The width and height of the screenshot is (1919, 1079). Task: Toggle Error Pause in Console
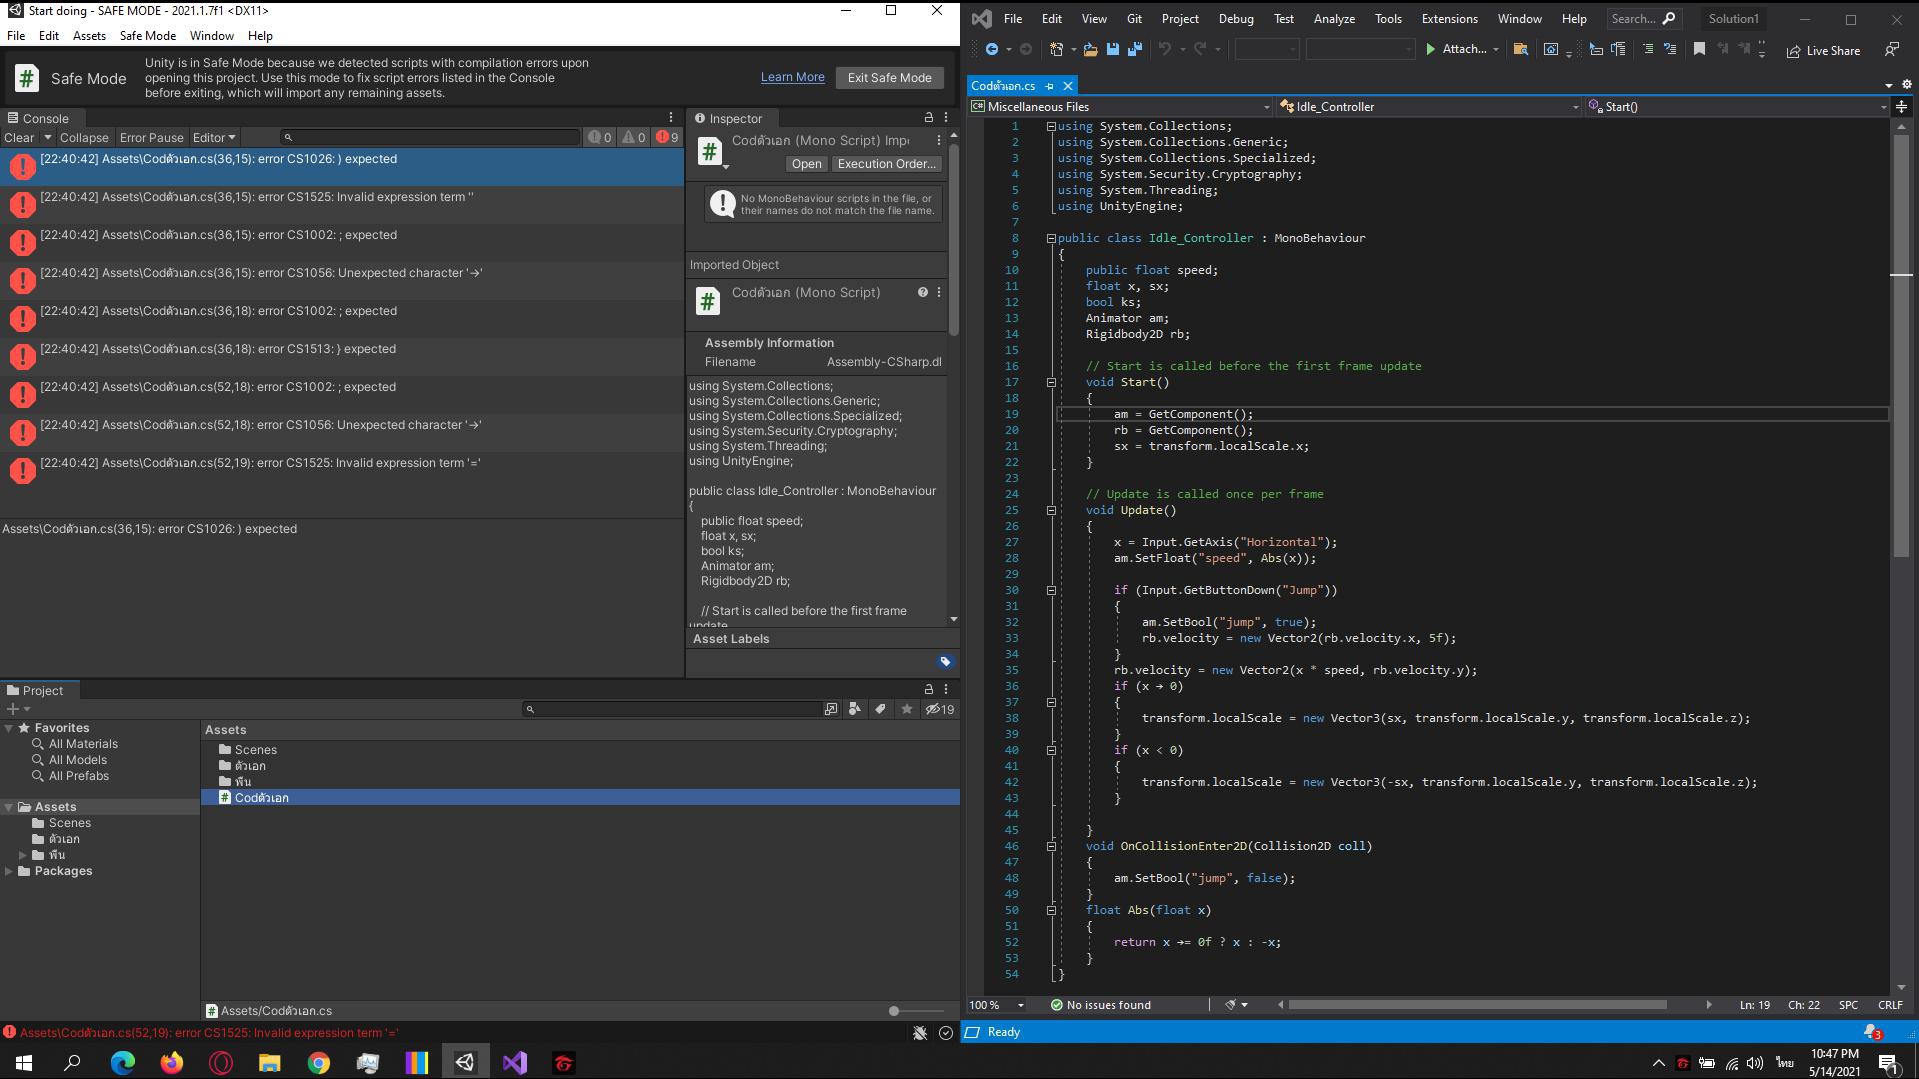point(151,138)
